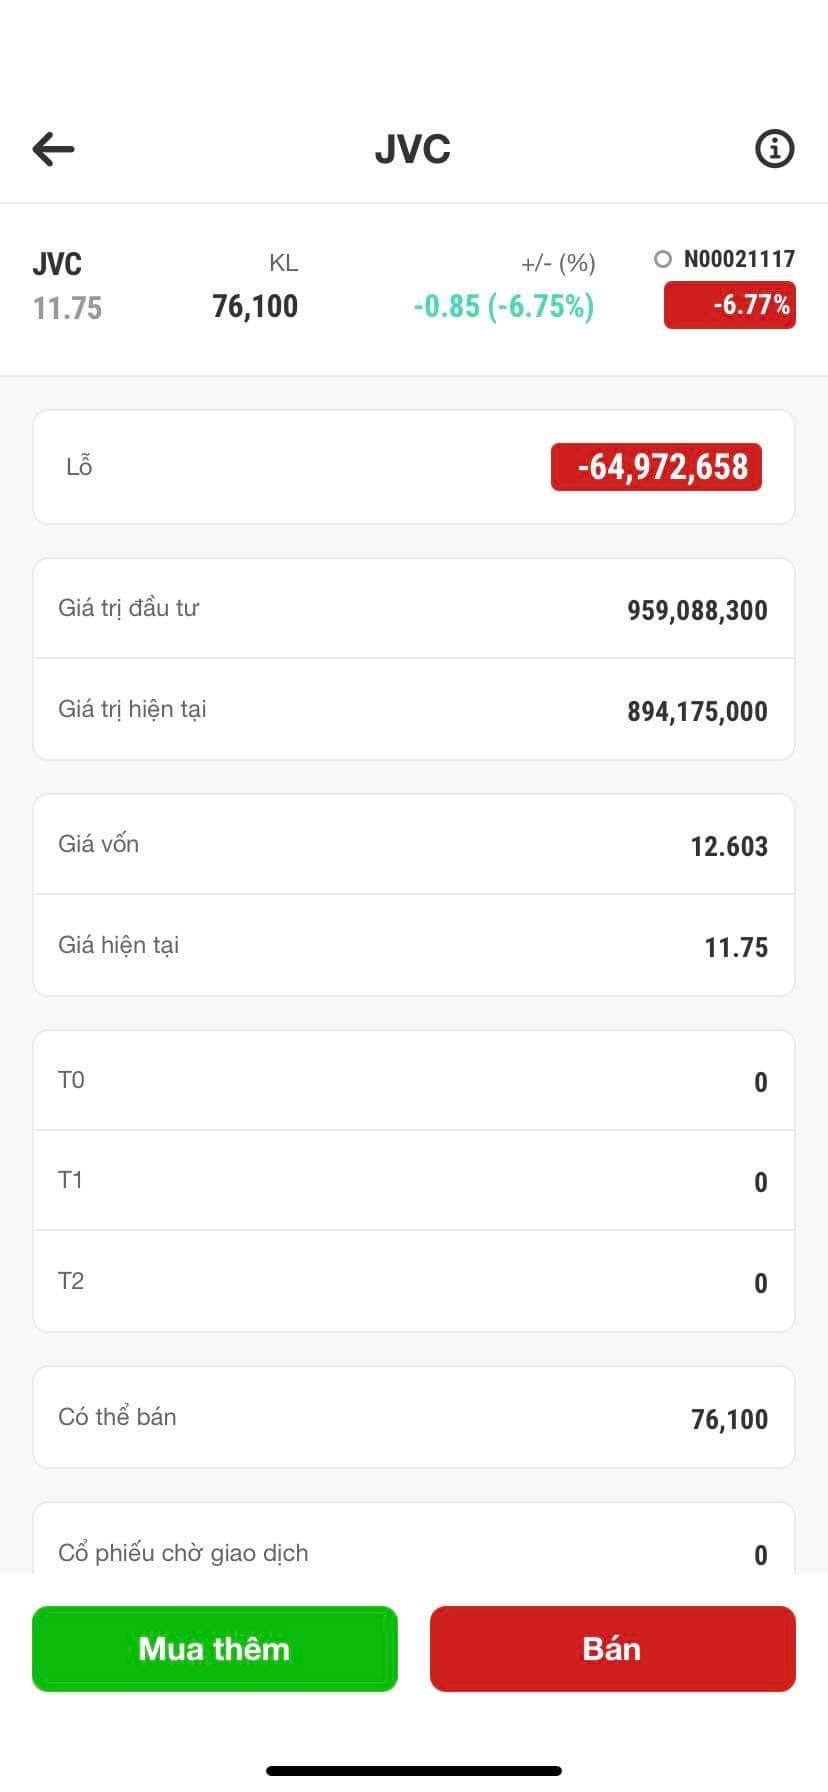Image resolution: width=828 pixels, height=1792 pixels.
Task: Tap the KL volume value 76,100
Action: (x=255, y=306)
